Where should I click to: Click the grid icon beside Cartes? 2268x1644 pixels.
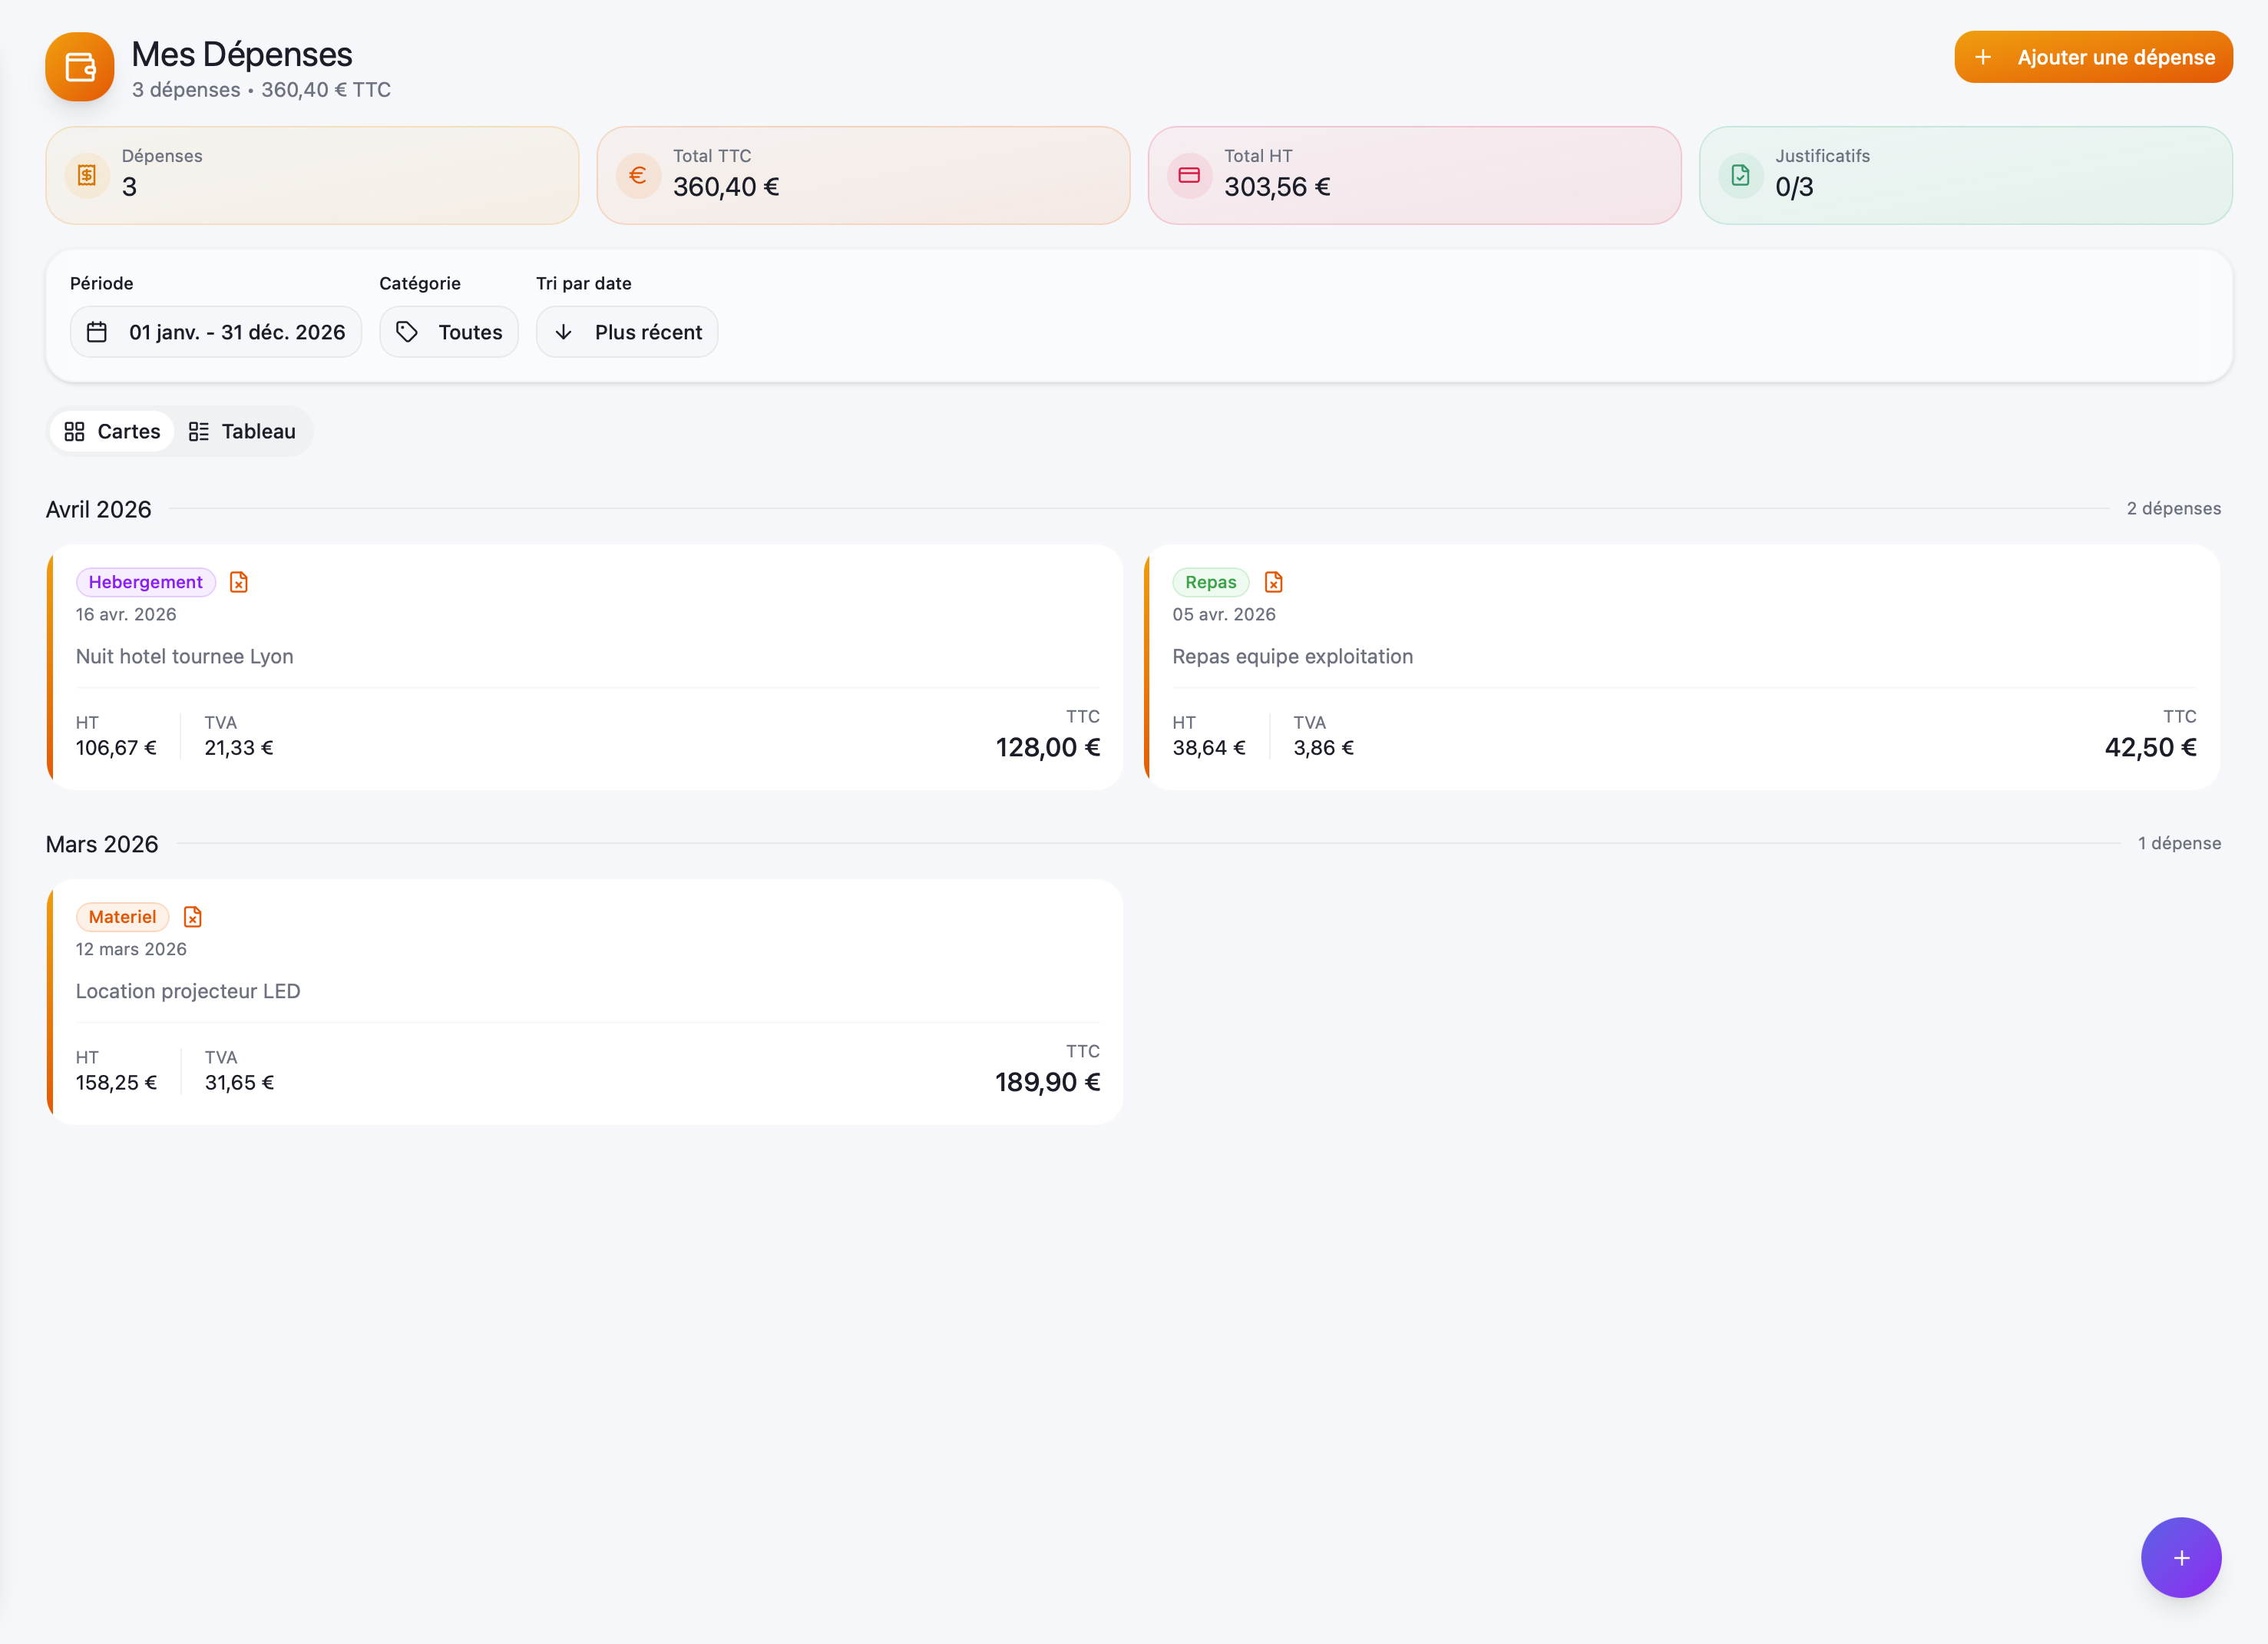click(x=74, y=432)
